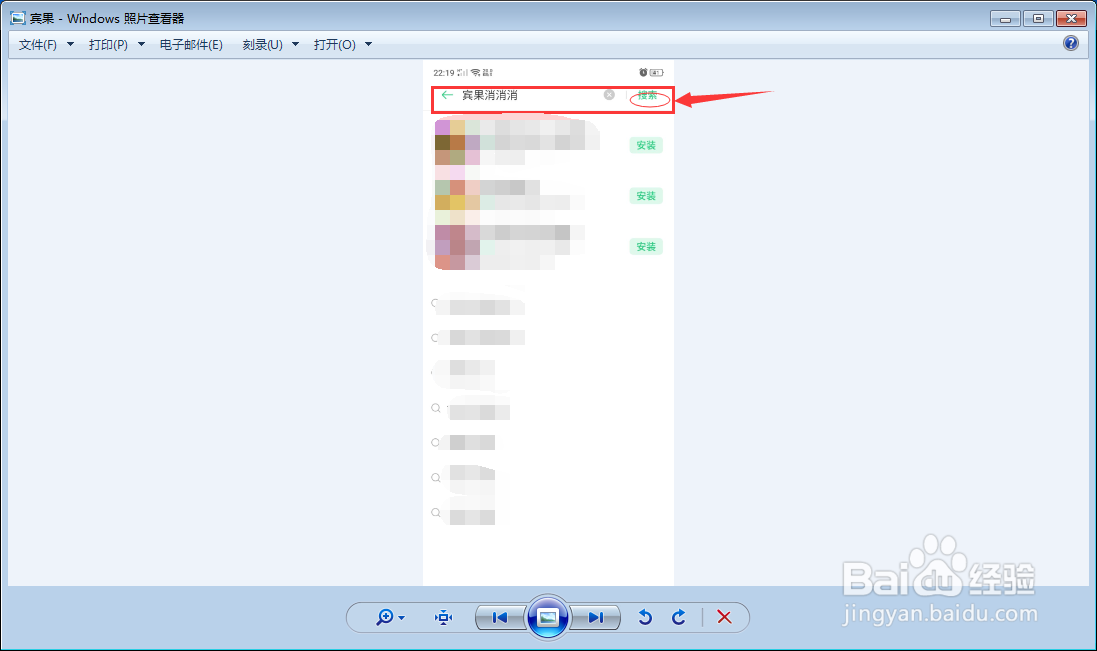Expand the 刻录(U) dropdown arrow

[295, 45]
